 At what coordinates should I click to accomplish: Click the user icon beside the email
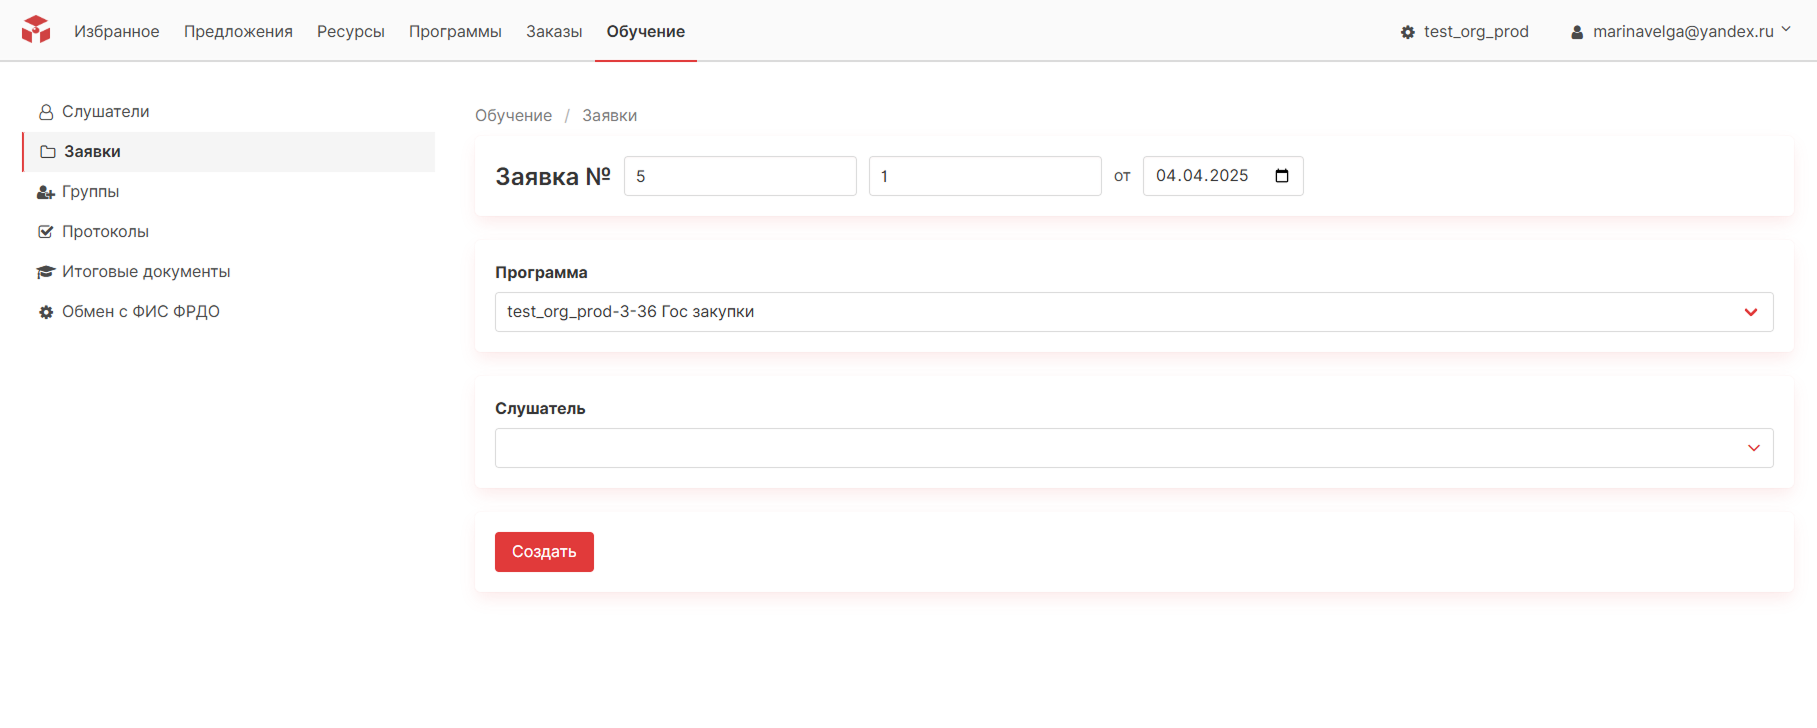[x=1577, y=32]
